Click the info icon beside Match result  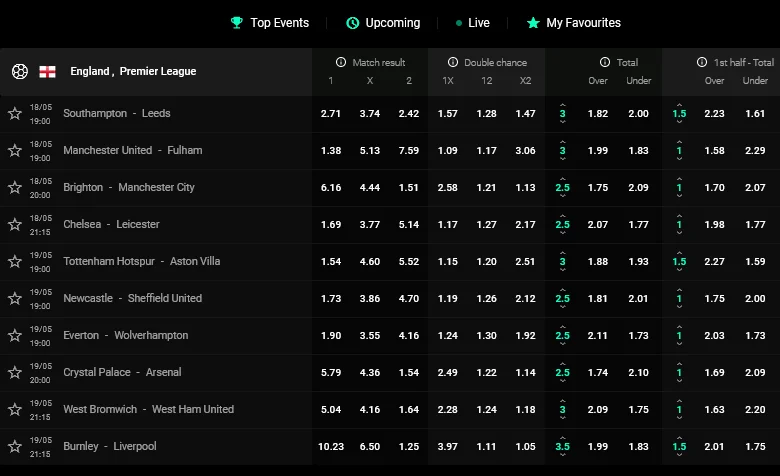coord(341,62)
